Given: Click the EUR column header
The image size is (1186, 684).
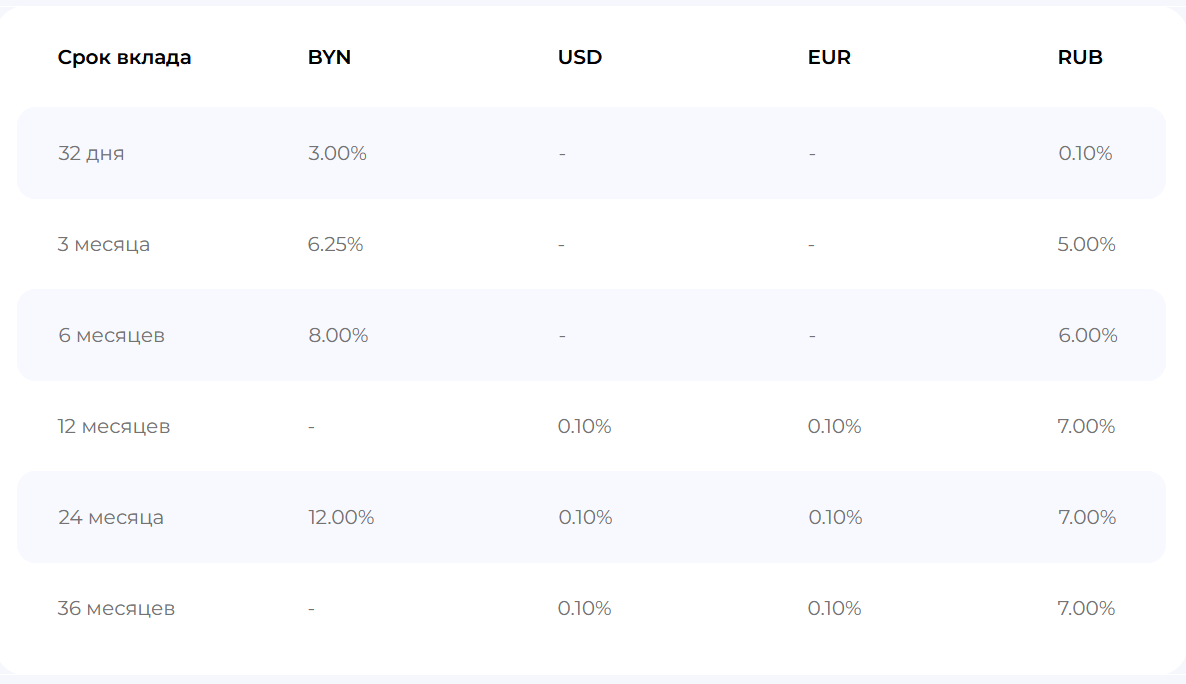Looking at the screenshot, I should [829, 57].
